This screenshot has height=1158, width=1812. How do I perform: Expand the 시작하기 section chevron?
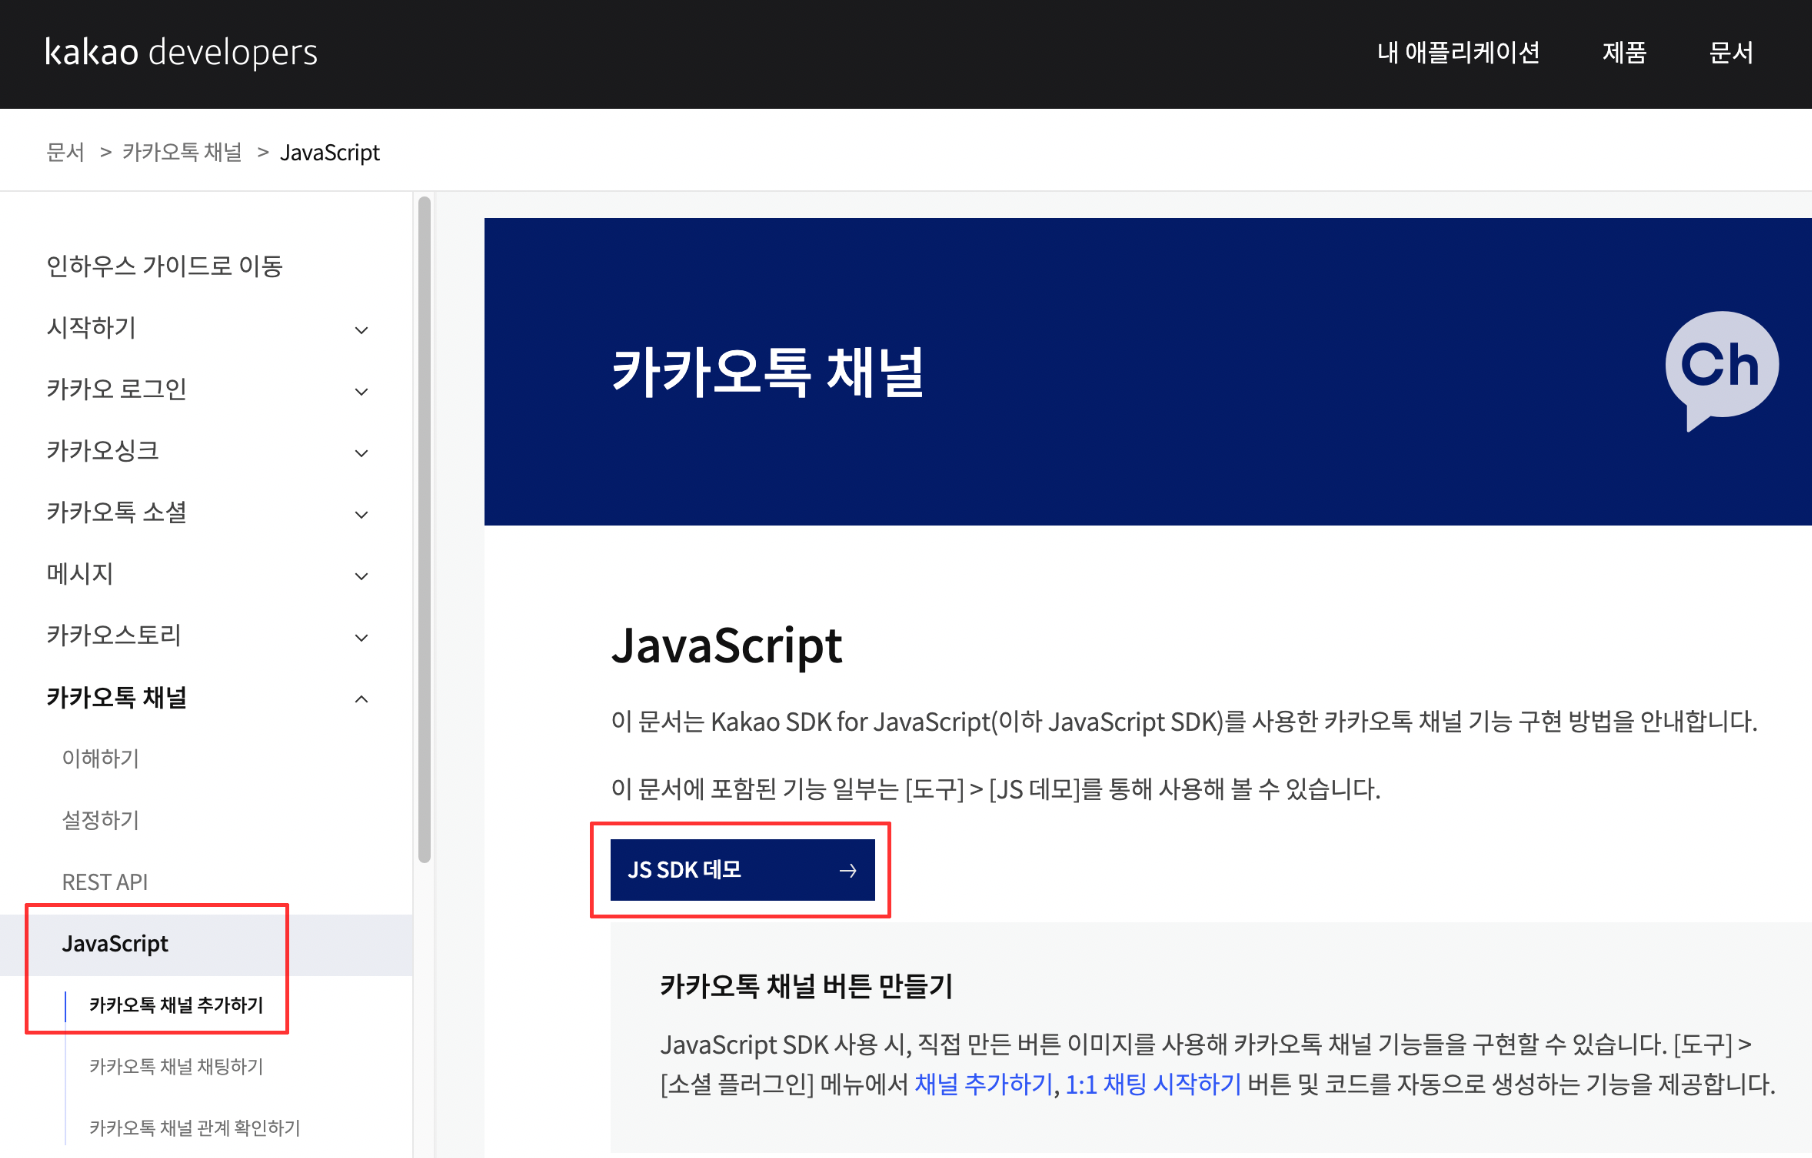point(362,330)
